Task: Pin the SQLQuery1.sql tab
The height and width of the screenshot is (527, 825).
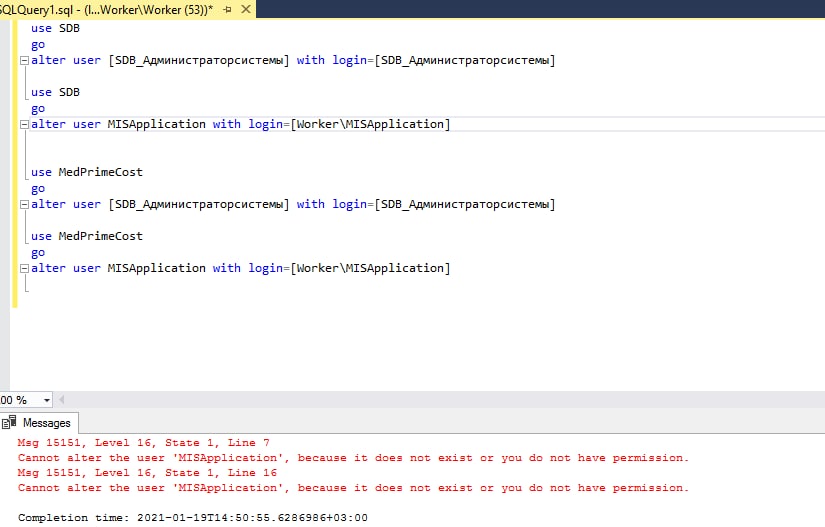Action: [227, 9]
